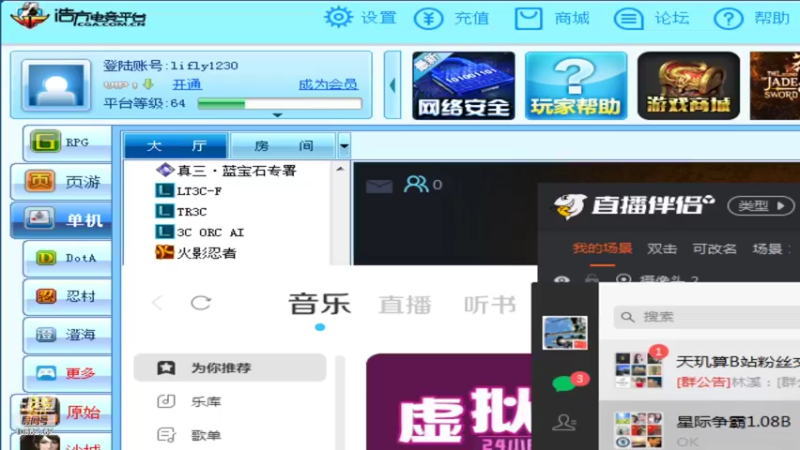Image resolution: width=800 pixels, height=450 pixels.
Task: Open 乐库 in music sidebar
Action: tap(206, 402)
